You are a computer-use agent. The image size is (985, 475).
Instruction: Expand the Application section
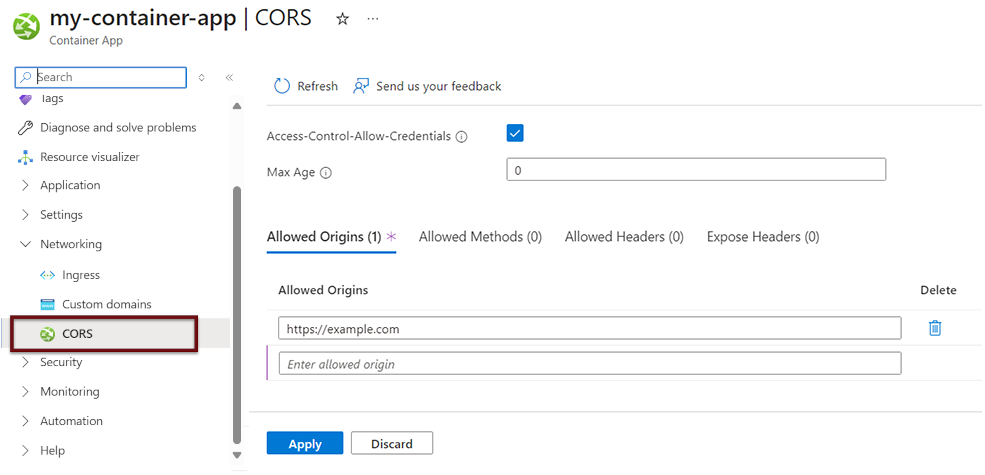(70, 185)
